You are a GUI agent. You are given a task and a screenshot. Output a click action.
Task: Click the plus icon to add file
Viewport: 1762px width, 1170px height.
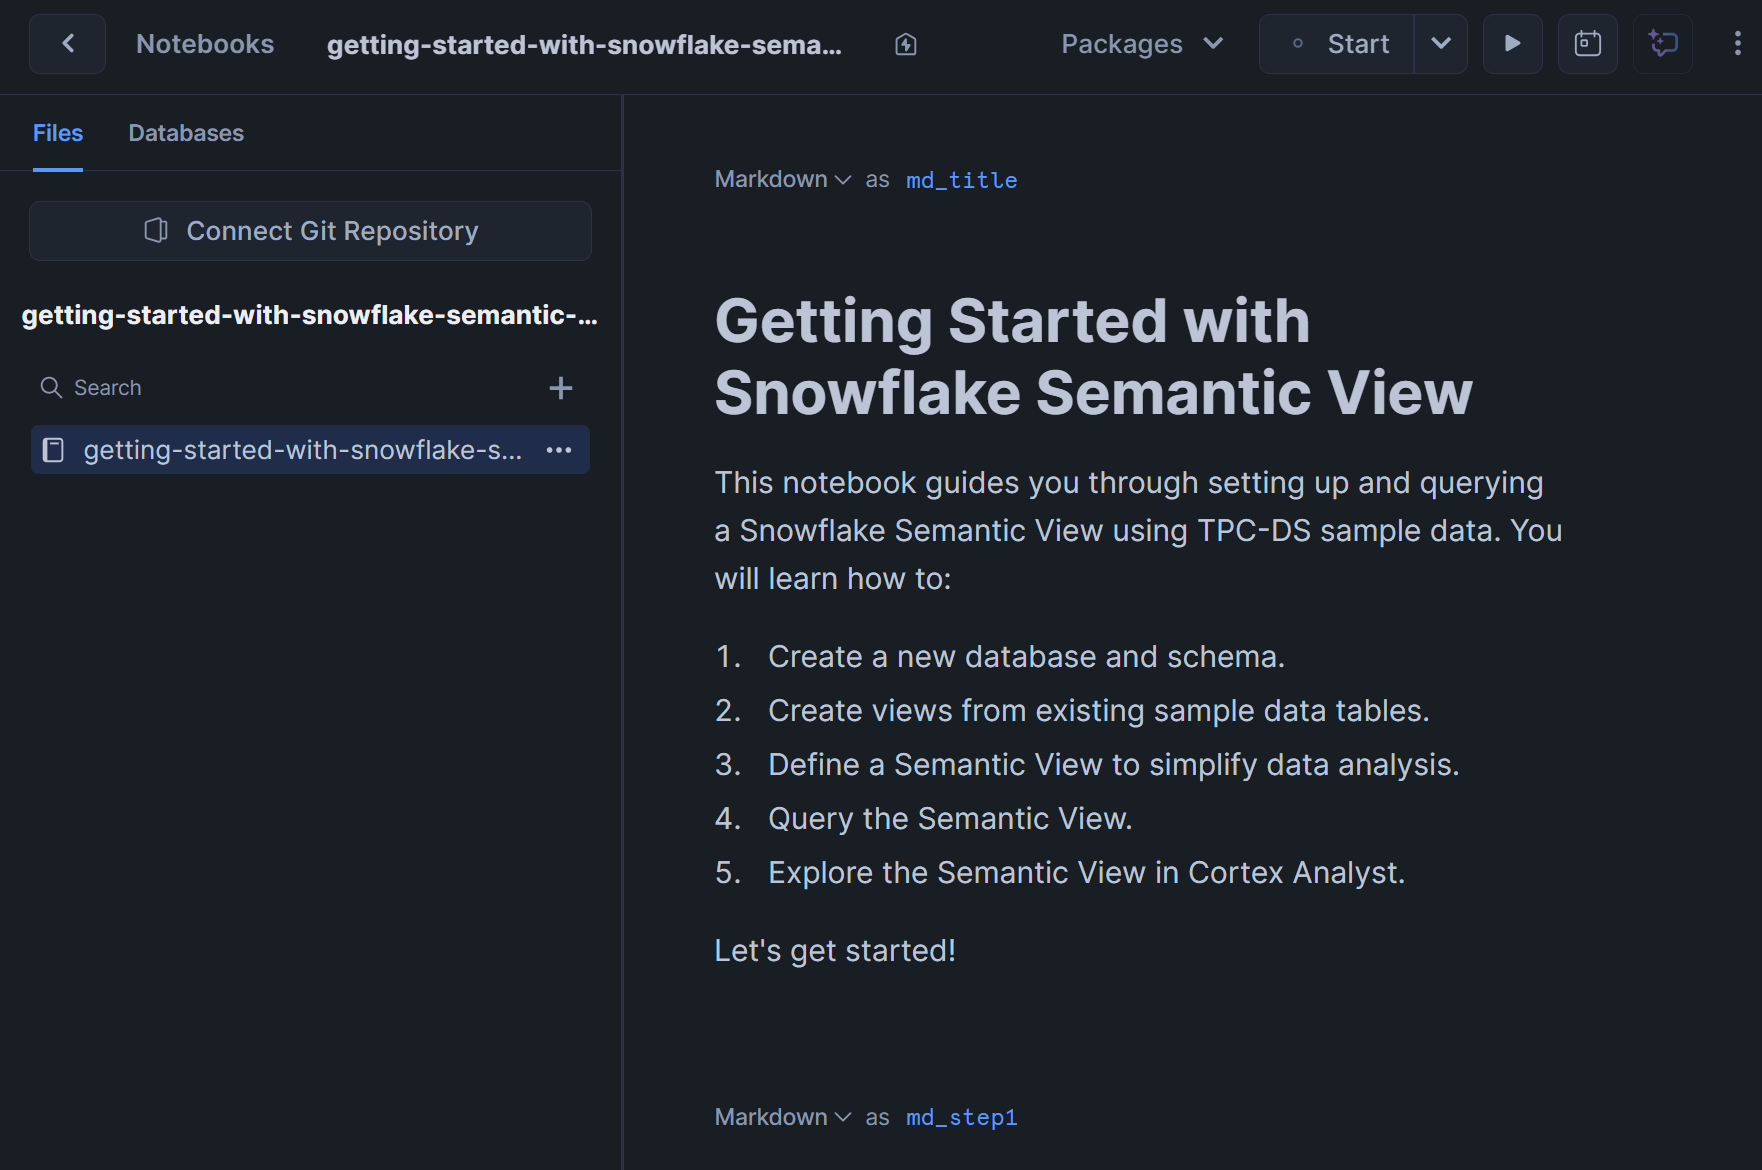pyautogui.click(x=561, y=388)
